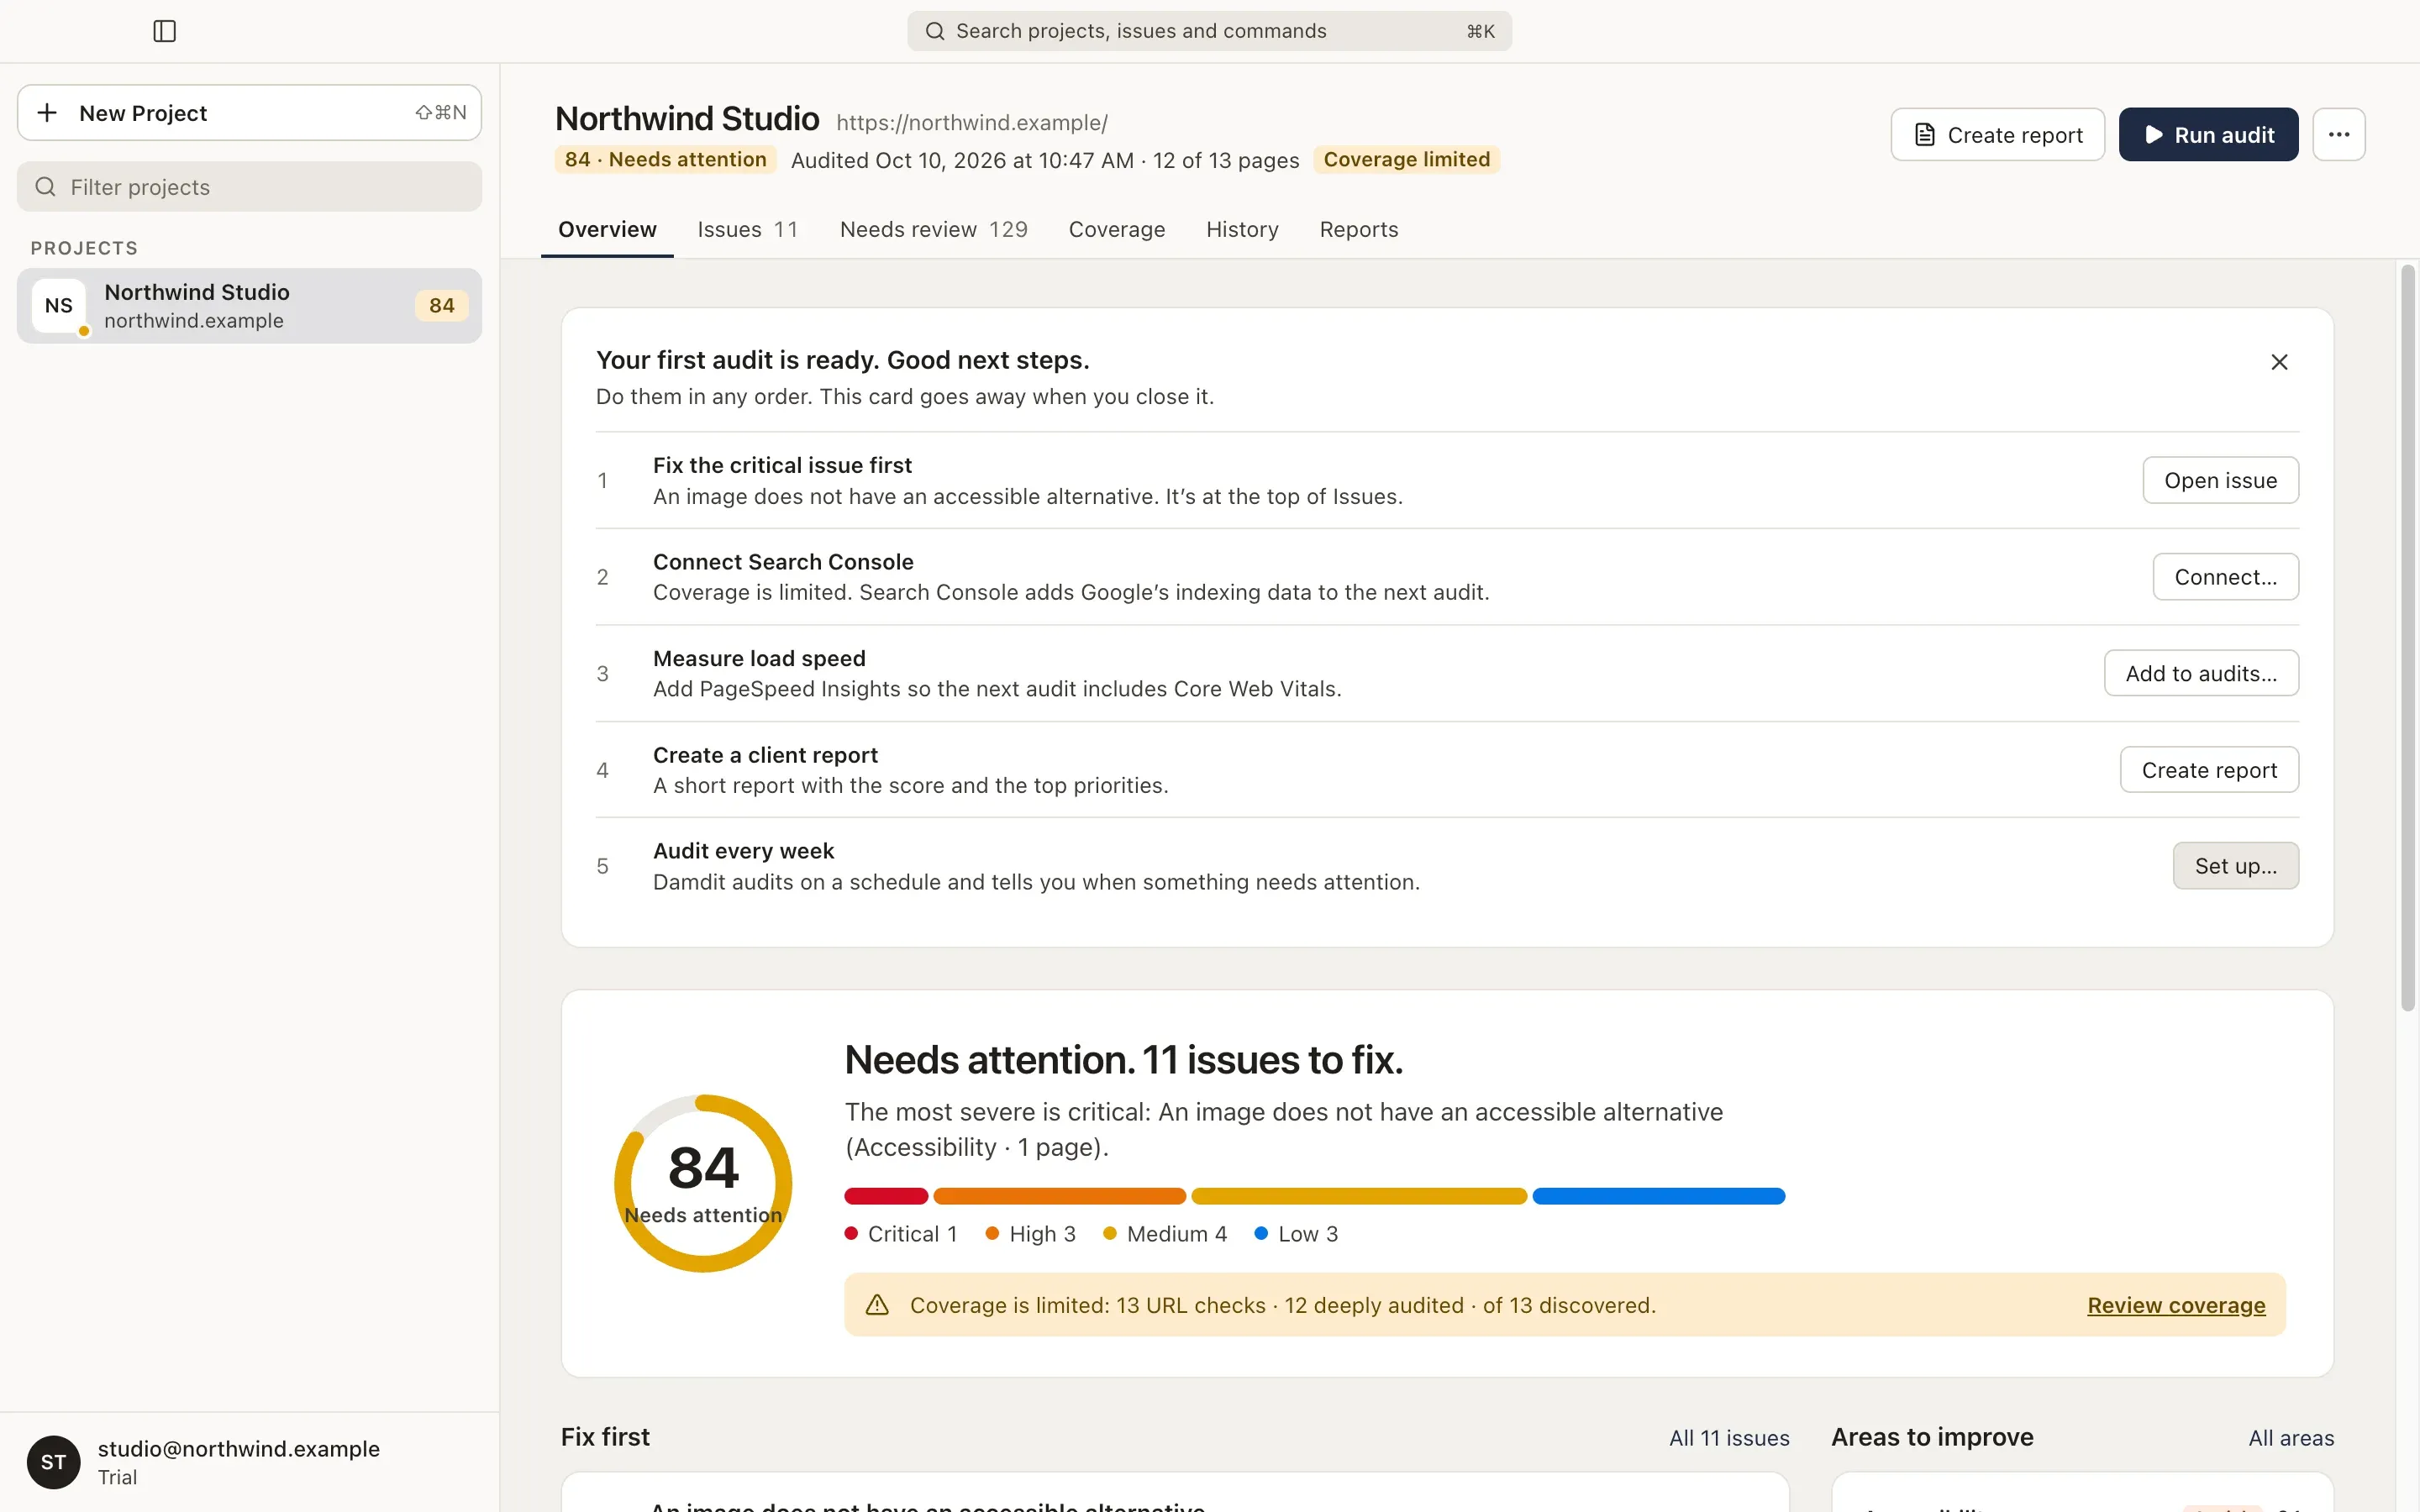Click the Set up... weekly audit button

tap(2235, 866)
